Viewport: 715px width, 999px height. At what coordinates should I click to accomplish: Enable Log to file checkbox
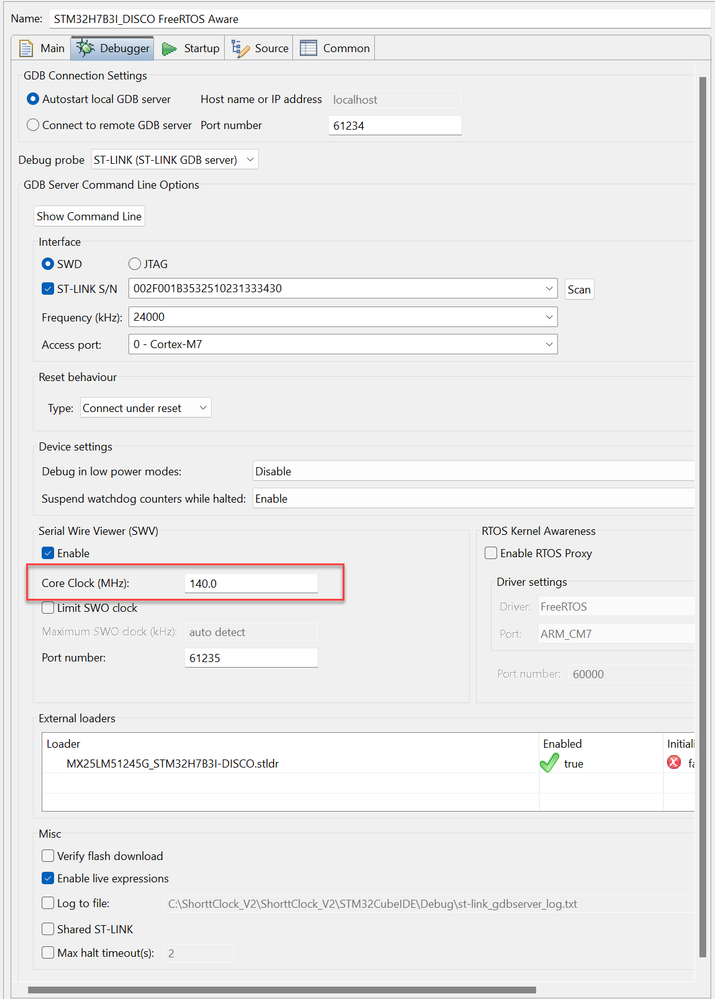48,903
